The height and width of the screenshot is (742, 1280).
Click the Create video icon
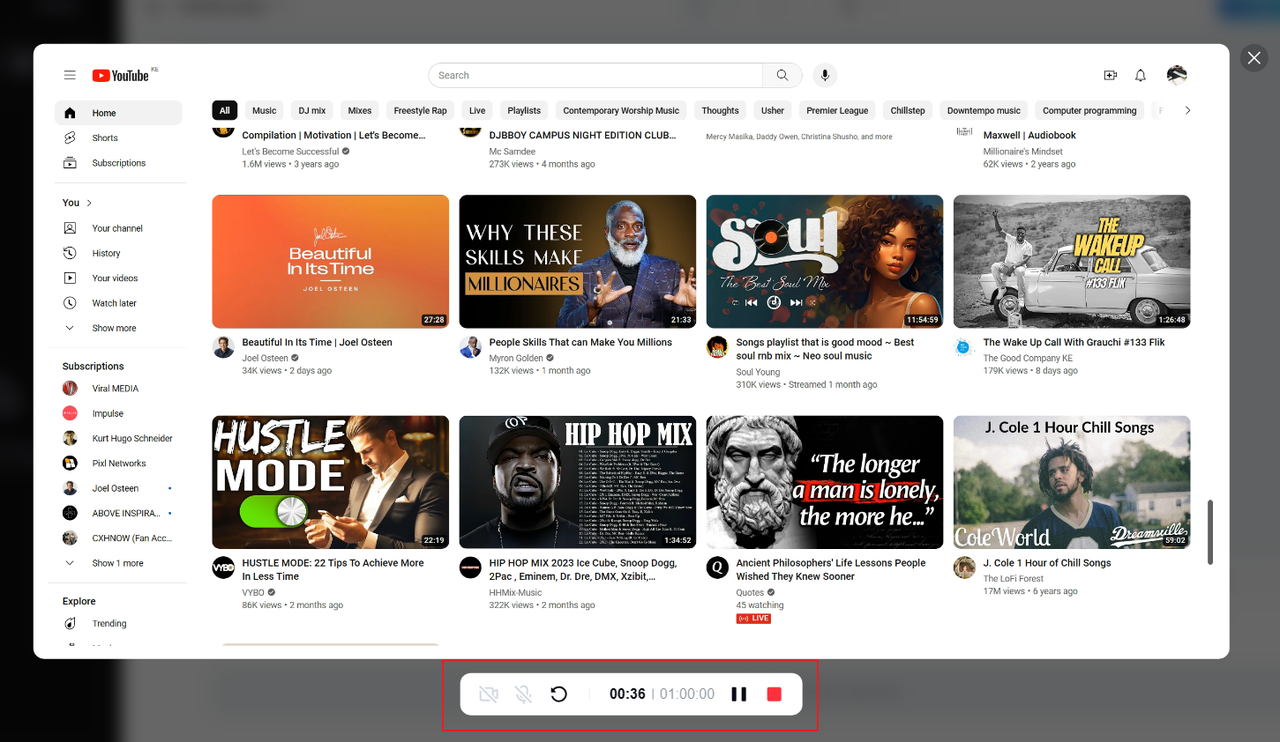tap(1110, 74)
